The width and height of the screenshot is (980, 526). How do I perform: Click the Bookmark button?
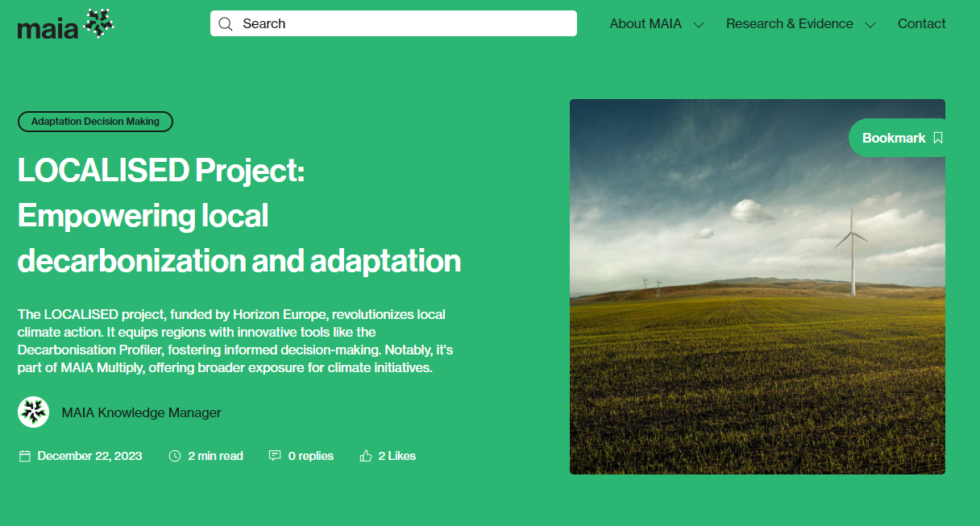[x=897, y=138]
